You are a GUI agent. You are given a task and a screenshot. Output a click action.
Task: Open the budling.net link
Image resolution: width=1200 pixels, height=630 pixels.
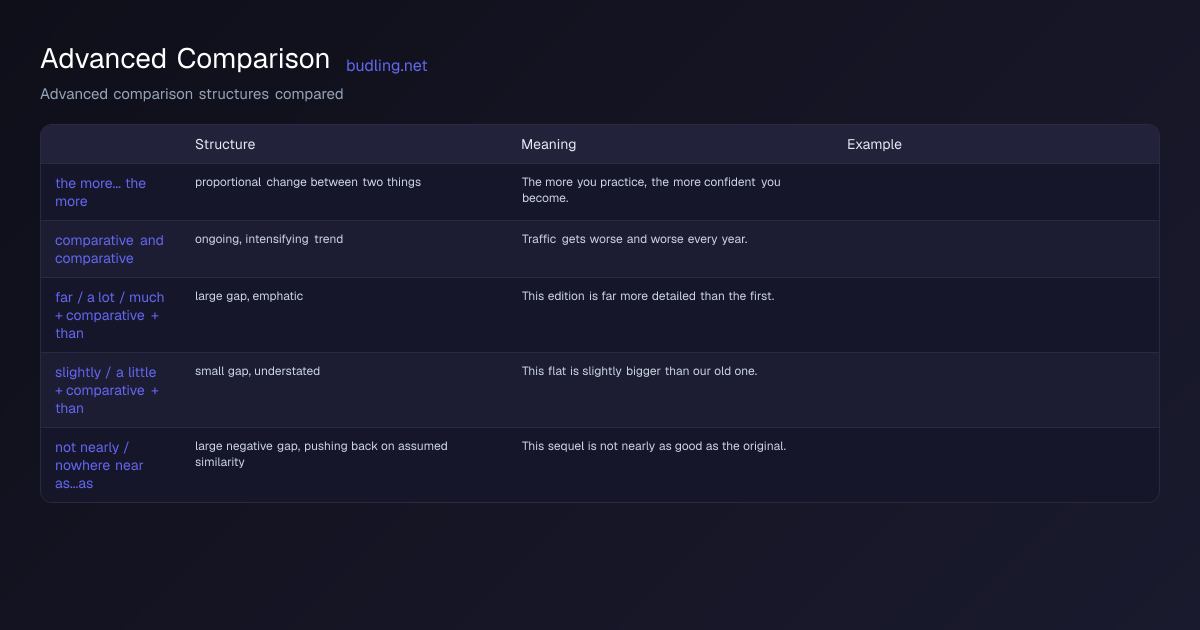coord(386,66)
